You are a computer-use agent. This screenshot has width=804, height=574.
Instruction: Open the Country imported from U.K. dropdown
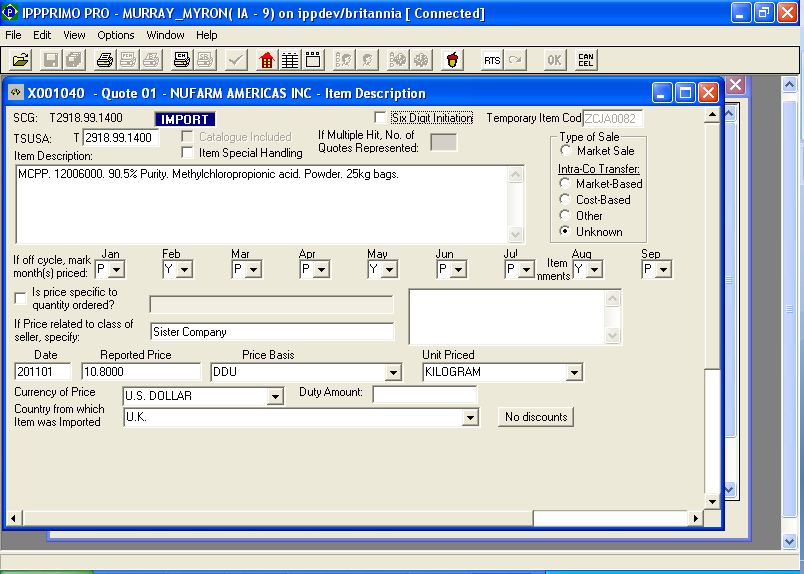point(470,418)
